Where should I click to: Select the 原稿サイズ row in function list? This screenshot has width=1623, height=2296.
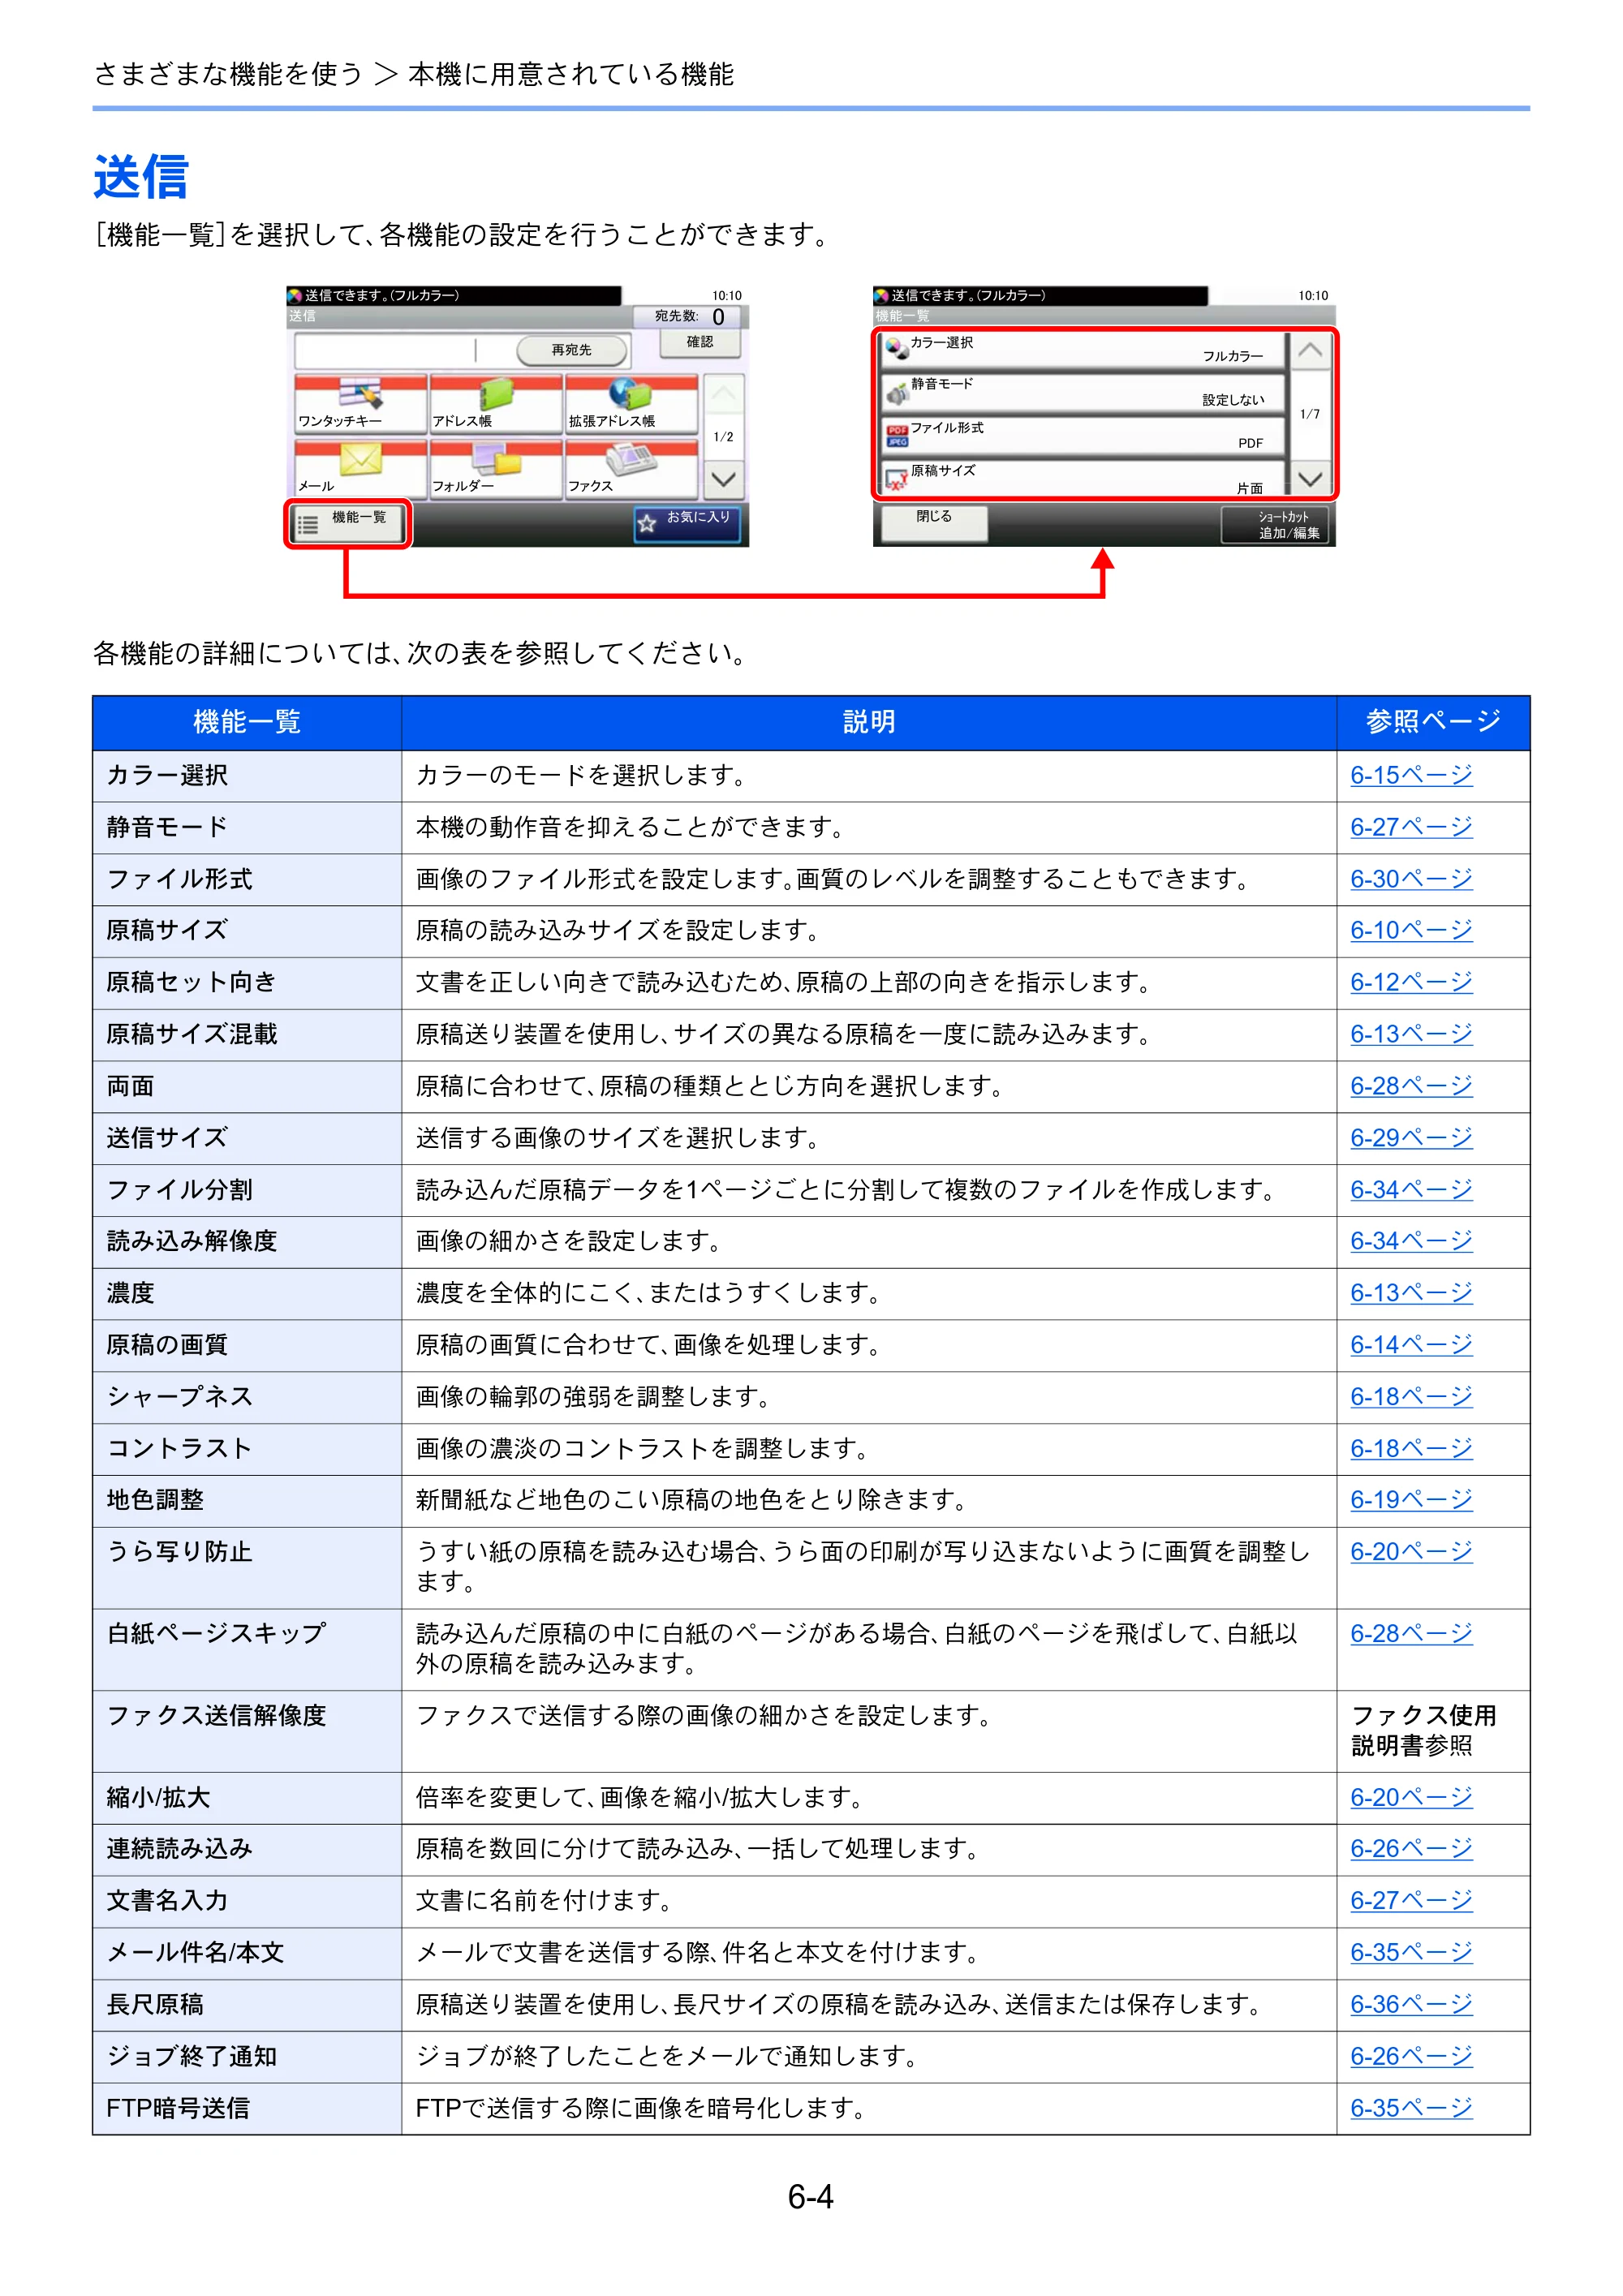pyautogui.click(x=1082, y=477)
